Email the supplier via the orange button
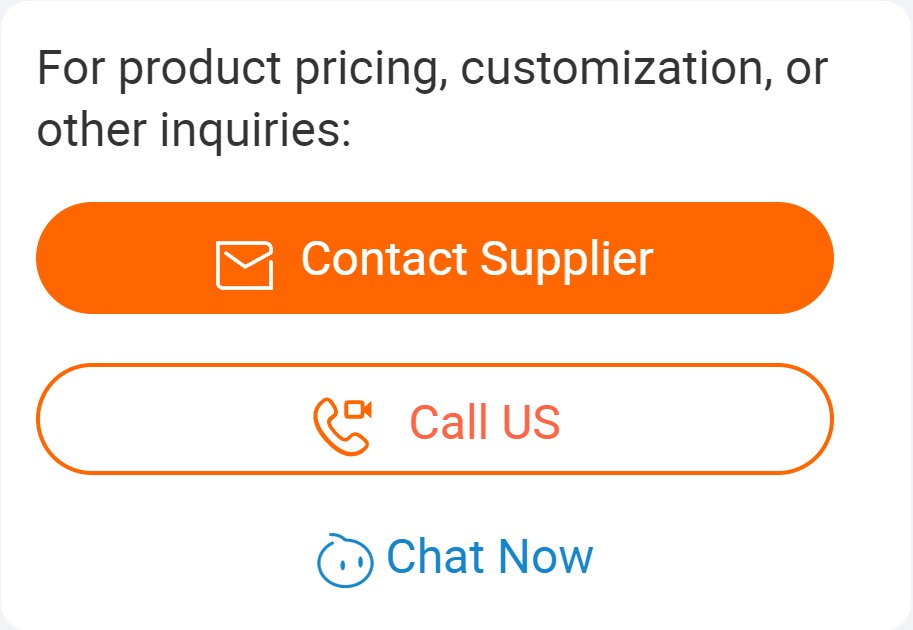This screenshot has height=630, width=913. tap(434, 258)
